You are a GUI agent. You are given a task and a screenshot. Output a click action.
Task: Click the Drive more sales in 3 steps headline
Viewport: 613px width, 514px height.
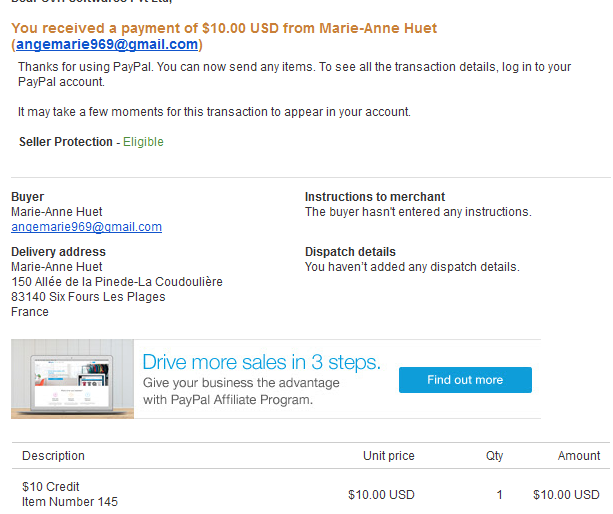point(261,362)
